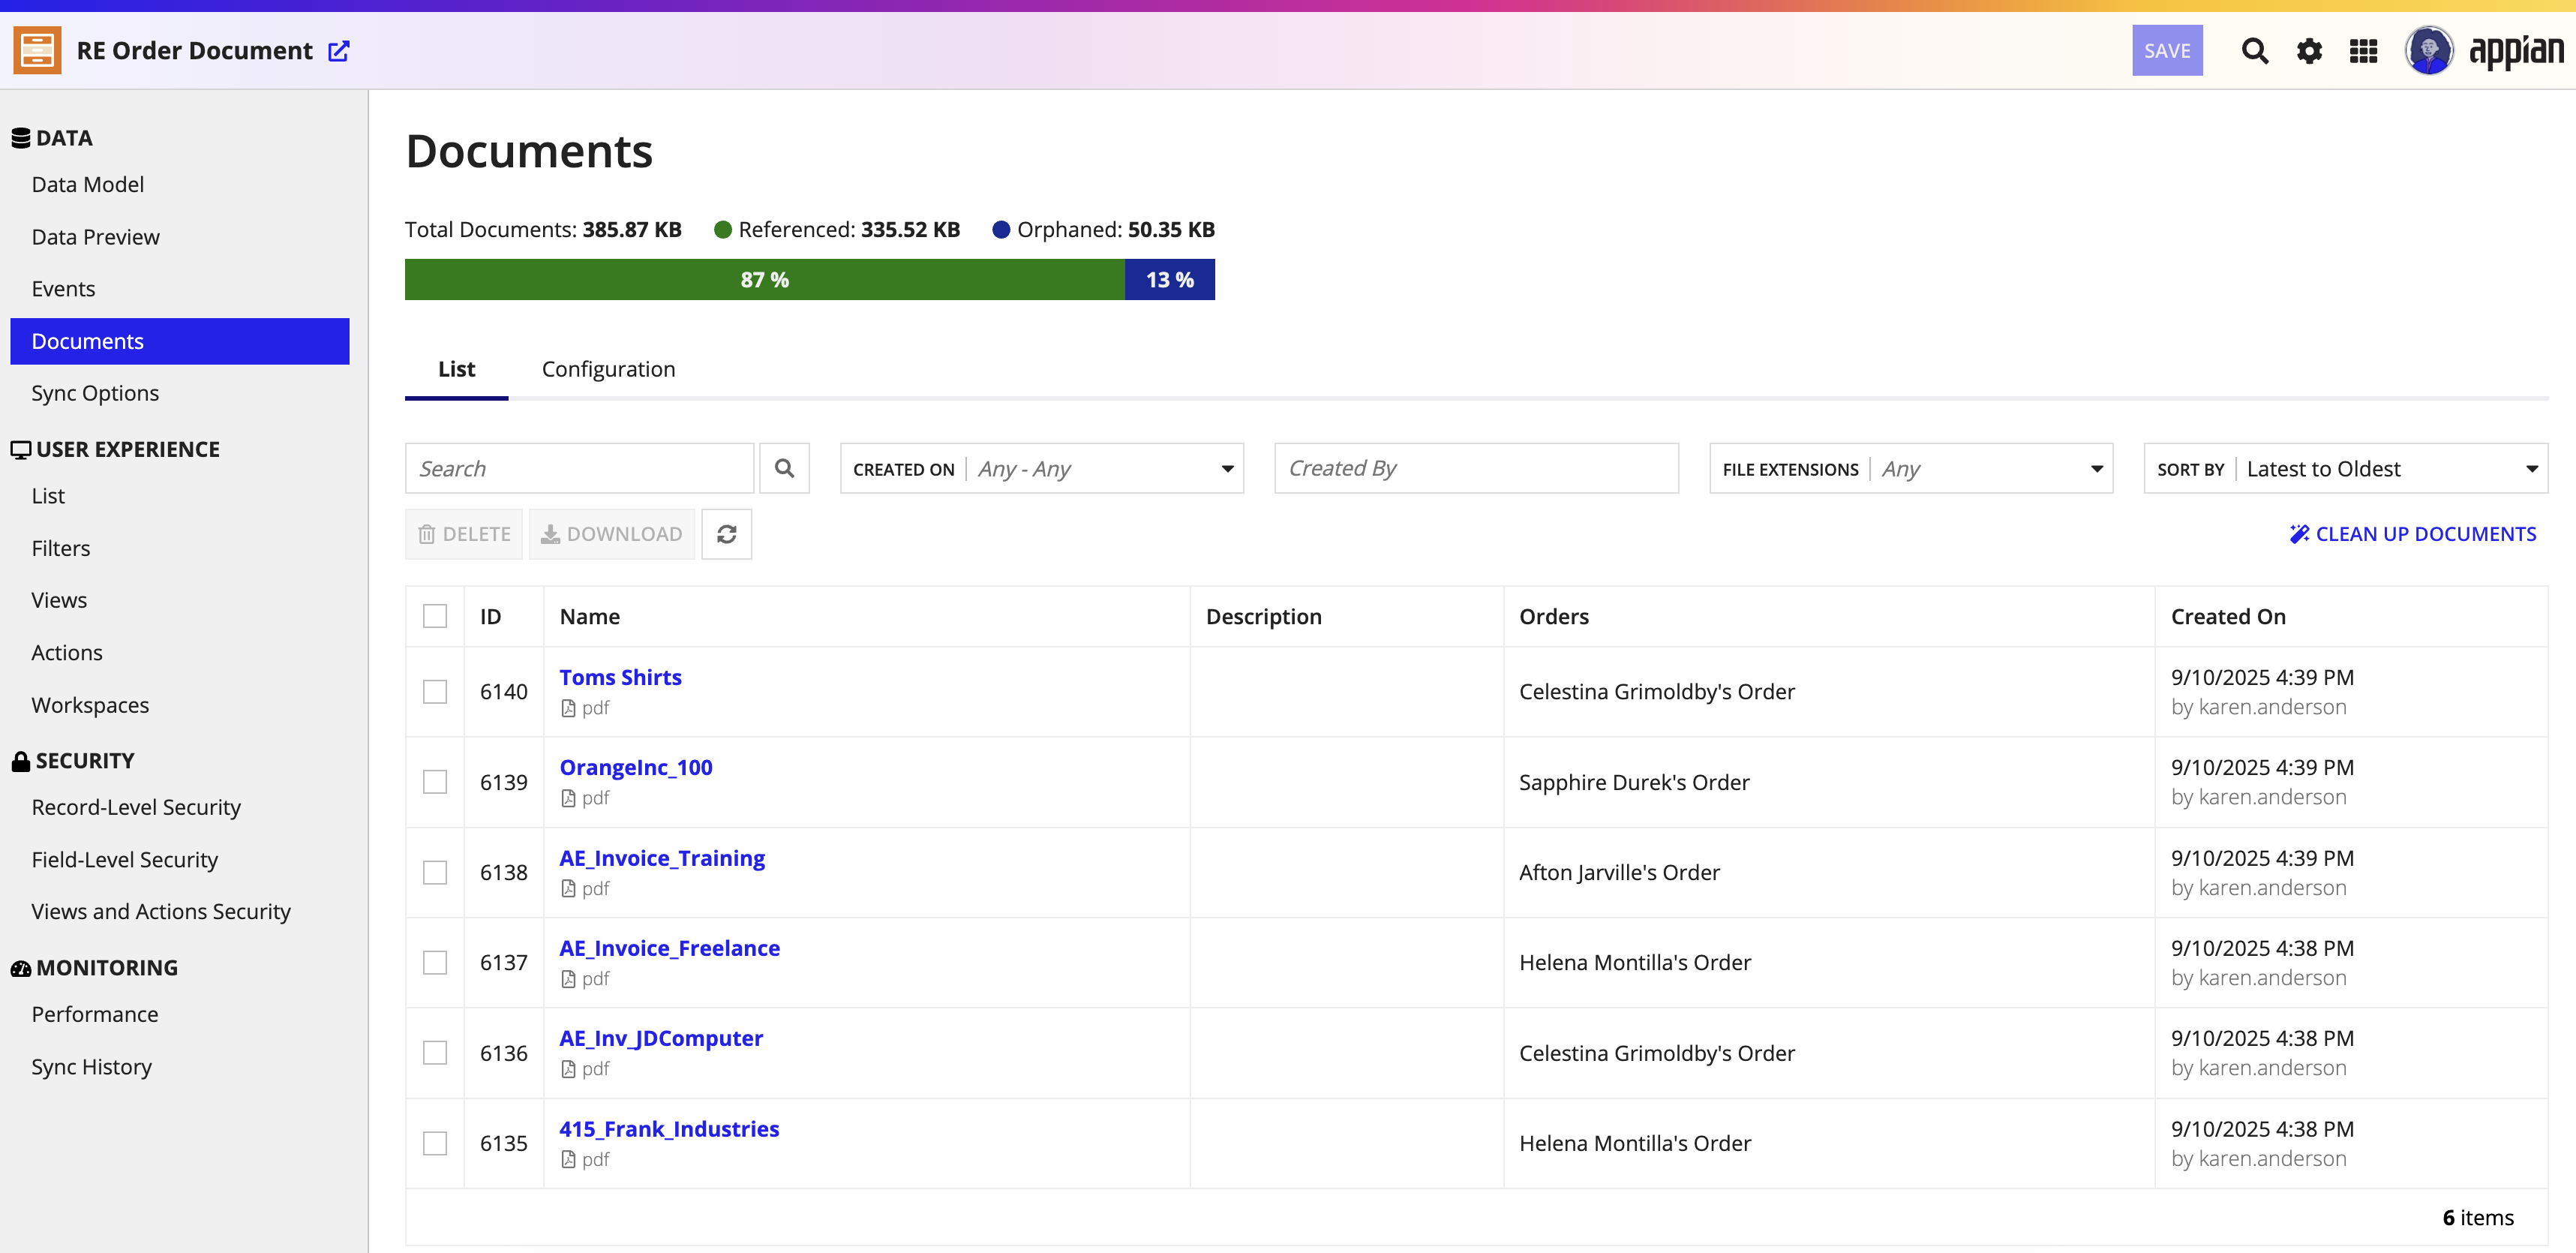Click the green 87 % referenced bar segment
The height and width of the screenshot is (1253, 2576).
[x=765, y=280]
